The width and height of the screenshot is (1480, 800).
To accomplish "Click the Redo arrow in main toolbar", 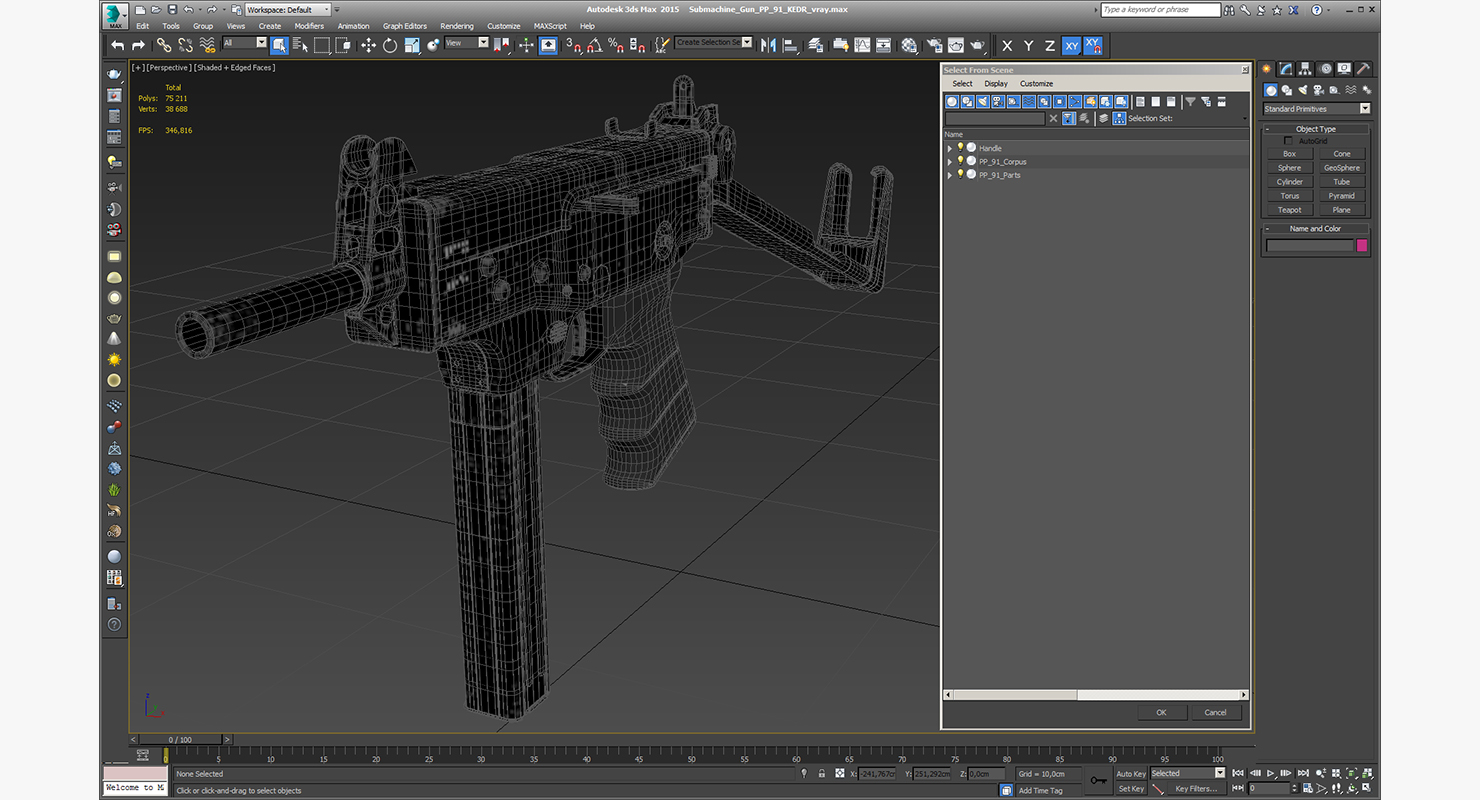I will point(138,45).
